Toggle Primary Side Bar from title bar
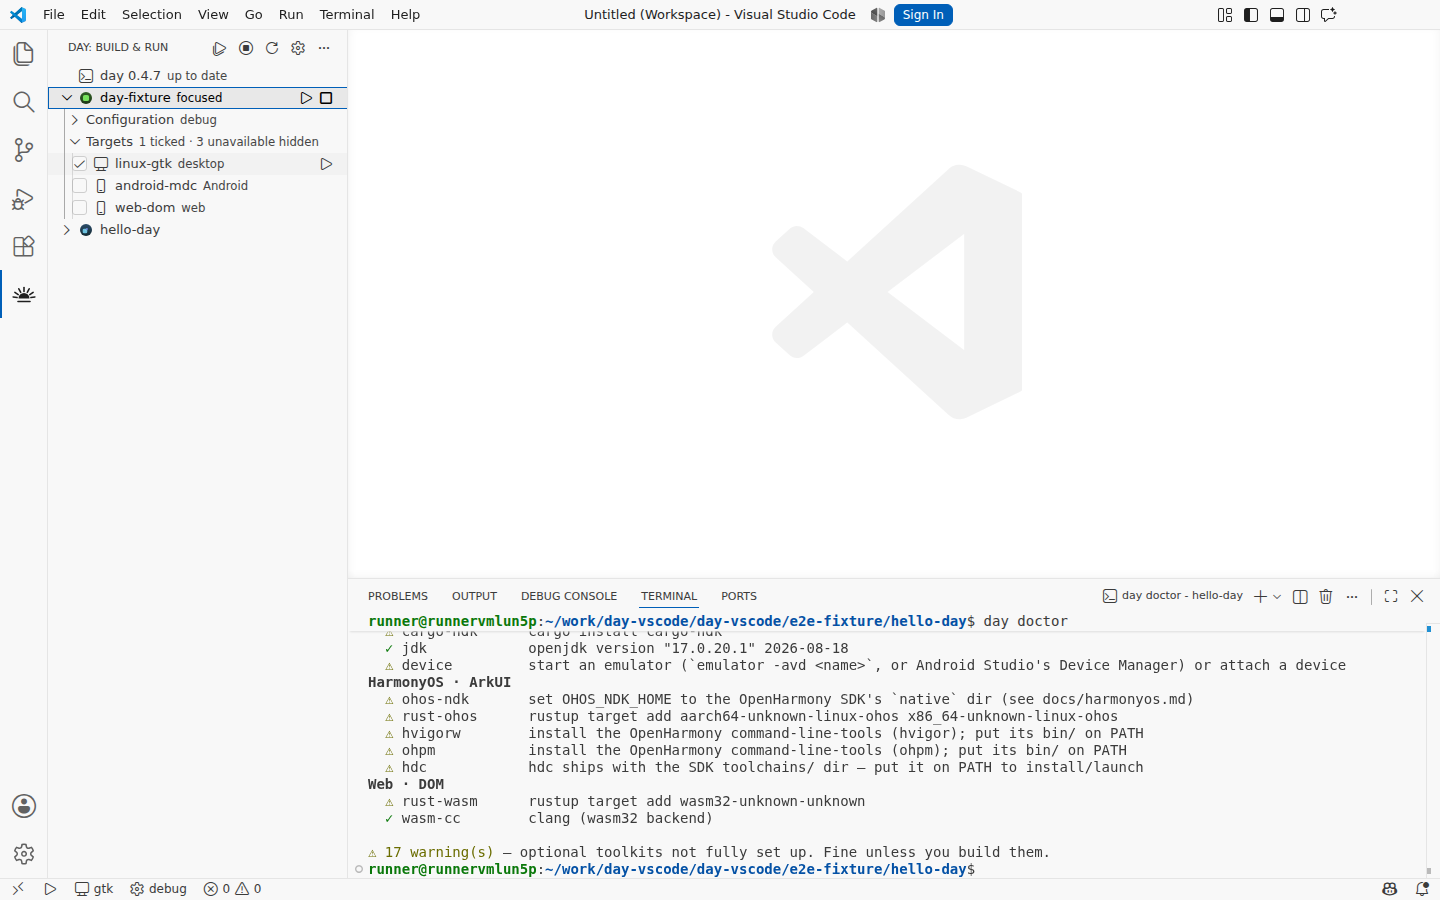The width and height of the screenshot is (1440, 900). point(1251,15)
